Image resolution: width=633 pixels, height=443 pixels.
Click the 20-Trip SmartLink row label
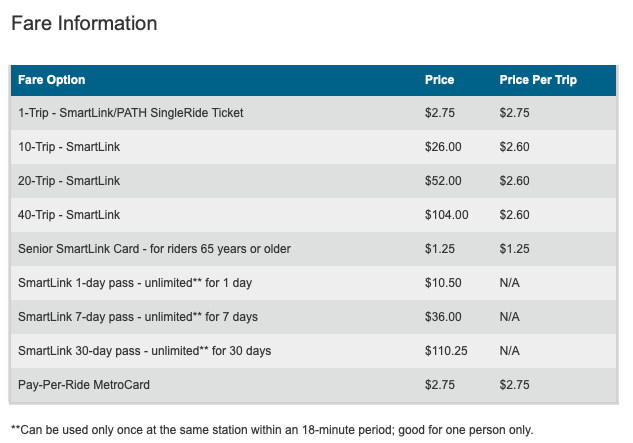click(x=69, y=181)
